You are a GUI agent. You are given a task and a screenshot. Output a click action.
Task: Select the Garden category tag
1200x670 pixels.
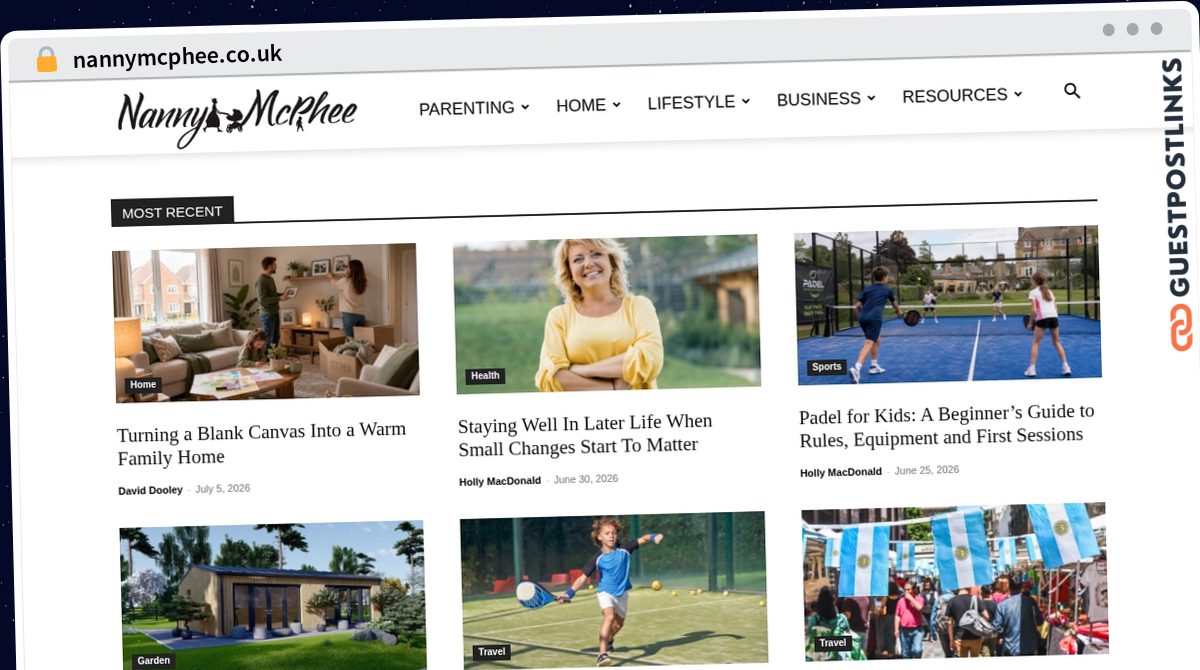tap(153, 661)
